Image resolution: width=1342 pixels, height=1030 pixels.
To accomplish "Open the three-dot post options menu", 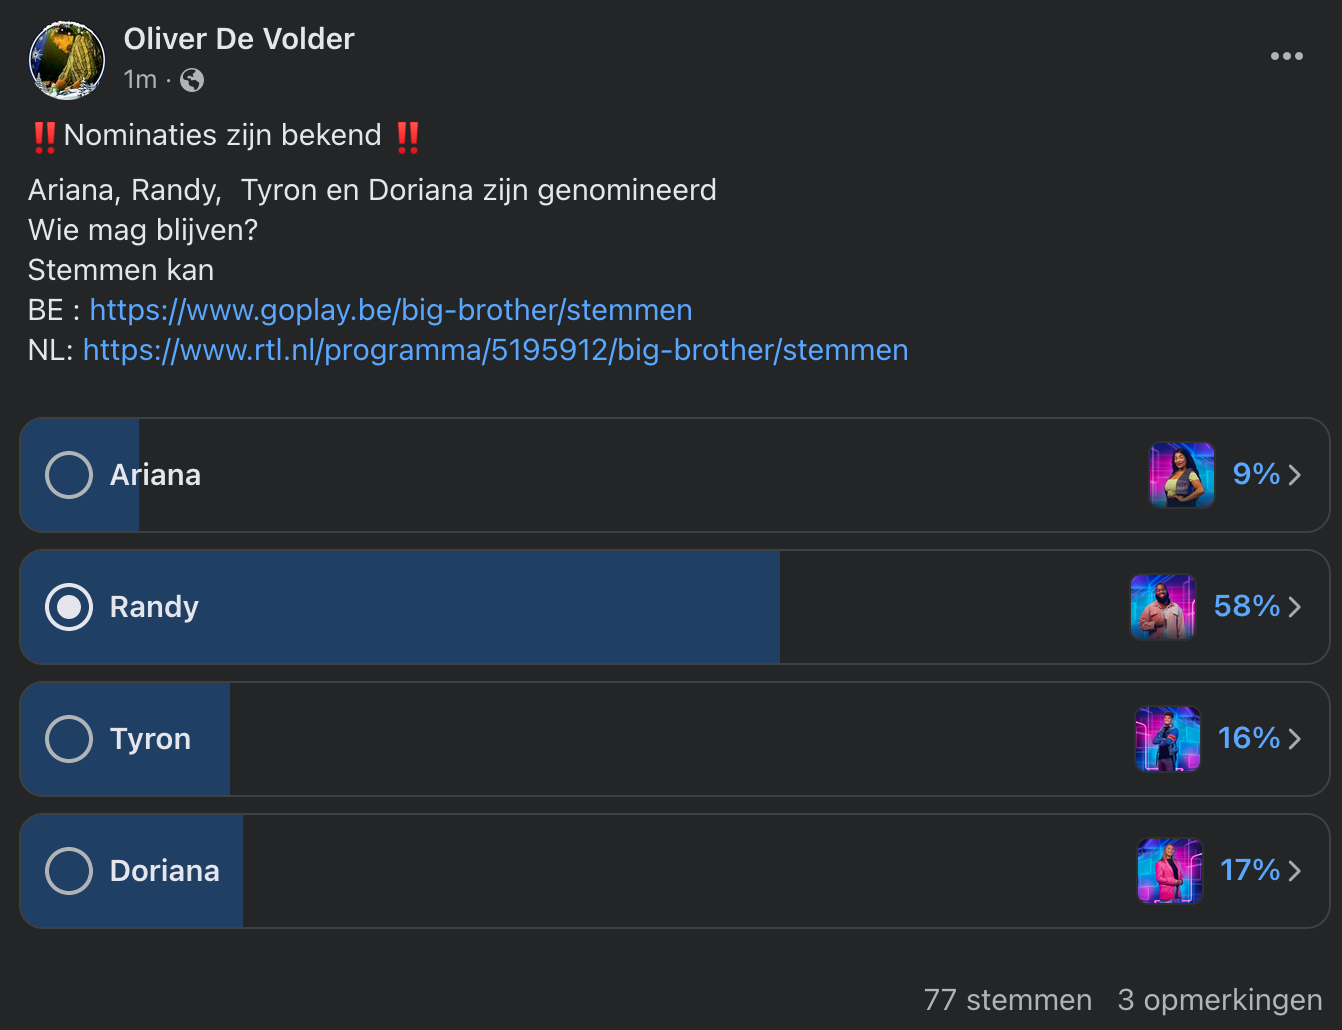I will pyautogui.click(x=1286, y=56).
